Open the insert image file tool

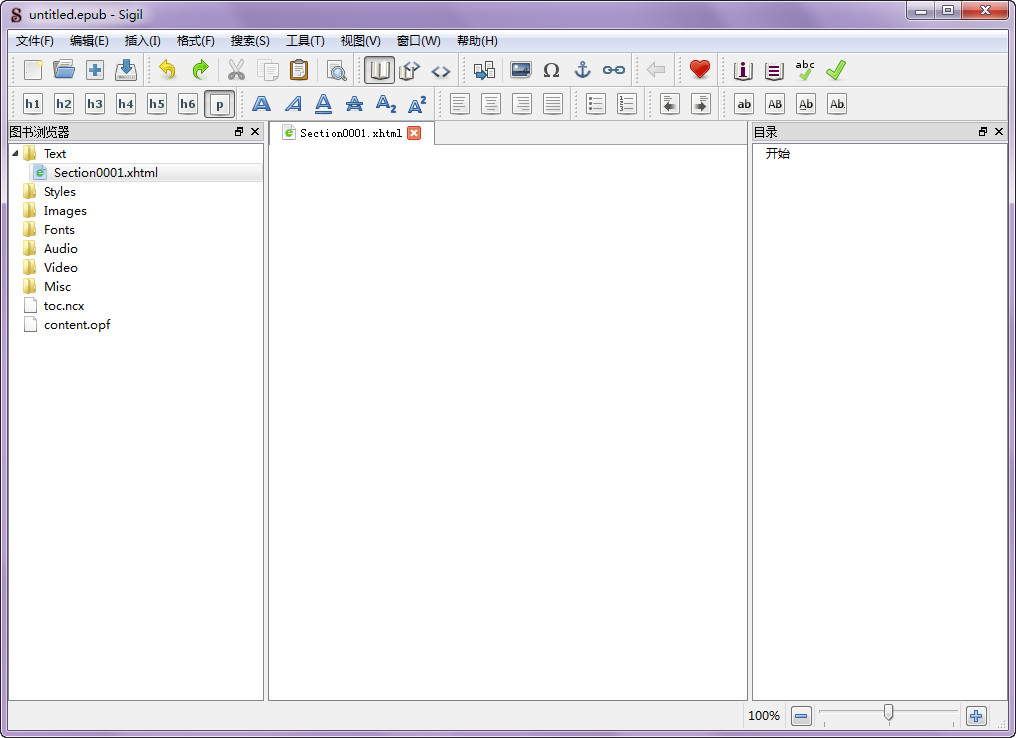pyautogui.click(x=520, y=70)
